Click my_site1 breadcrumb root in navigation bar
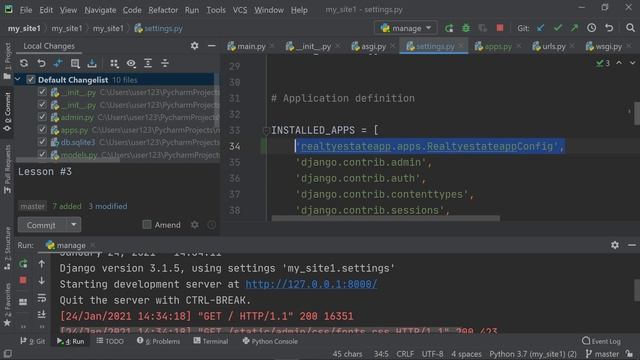 (x=24, y=28)
